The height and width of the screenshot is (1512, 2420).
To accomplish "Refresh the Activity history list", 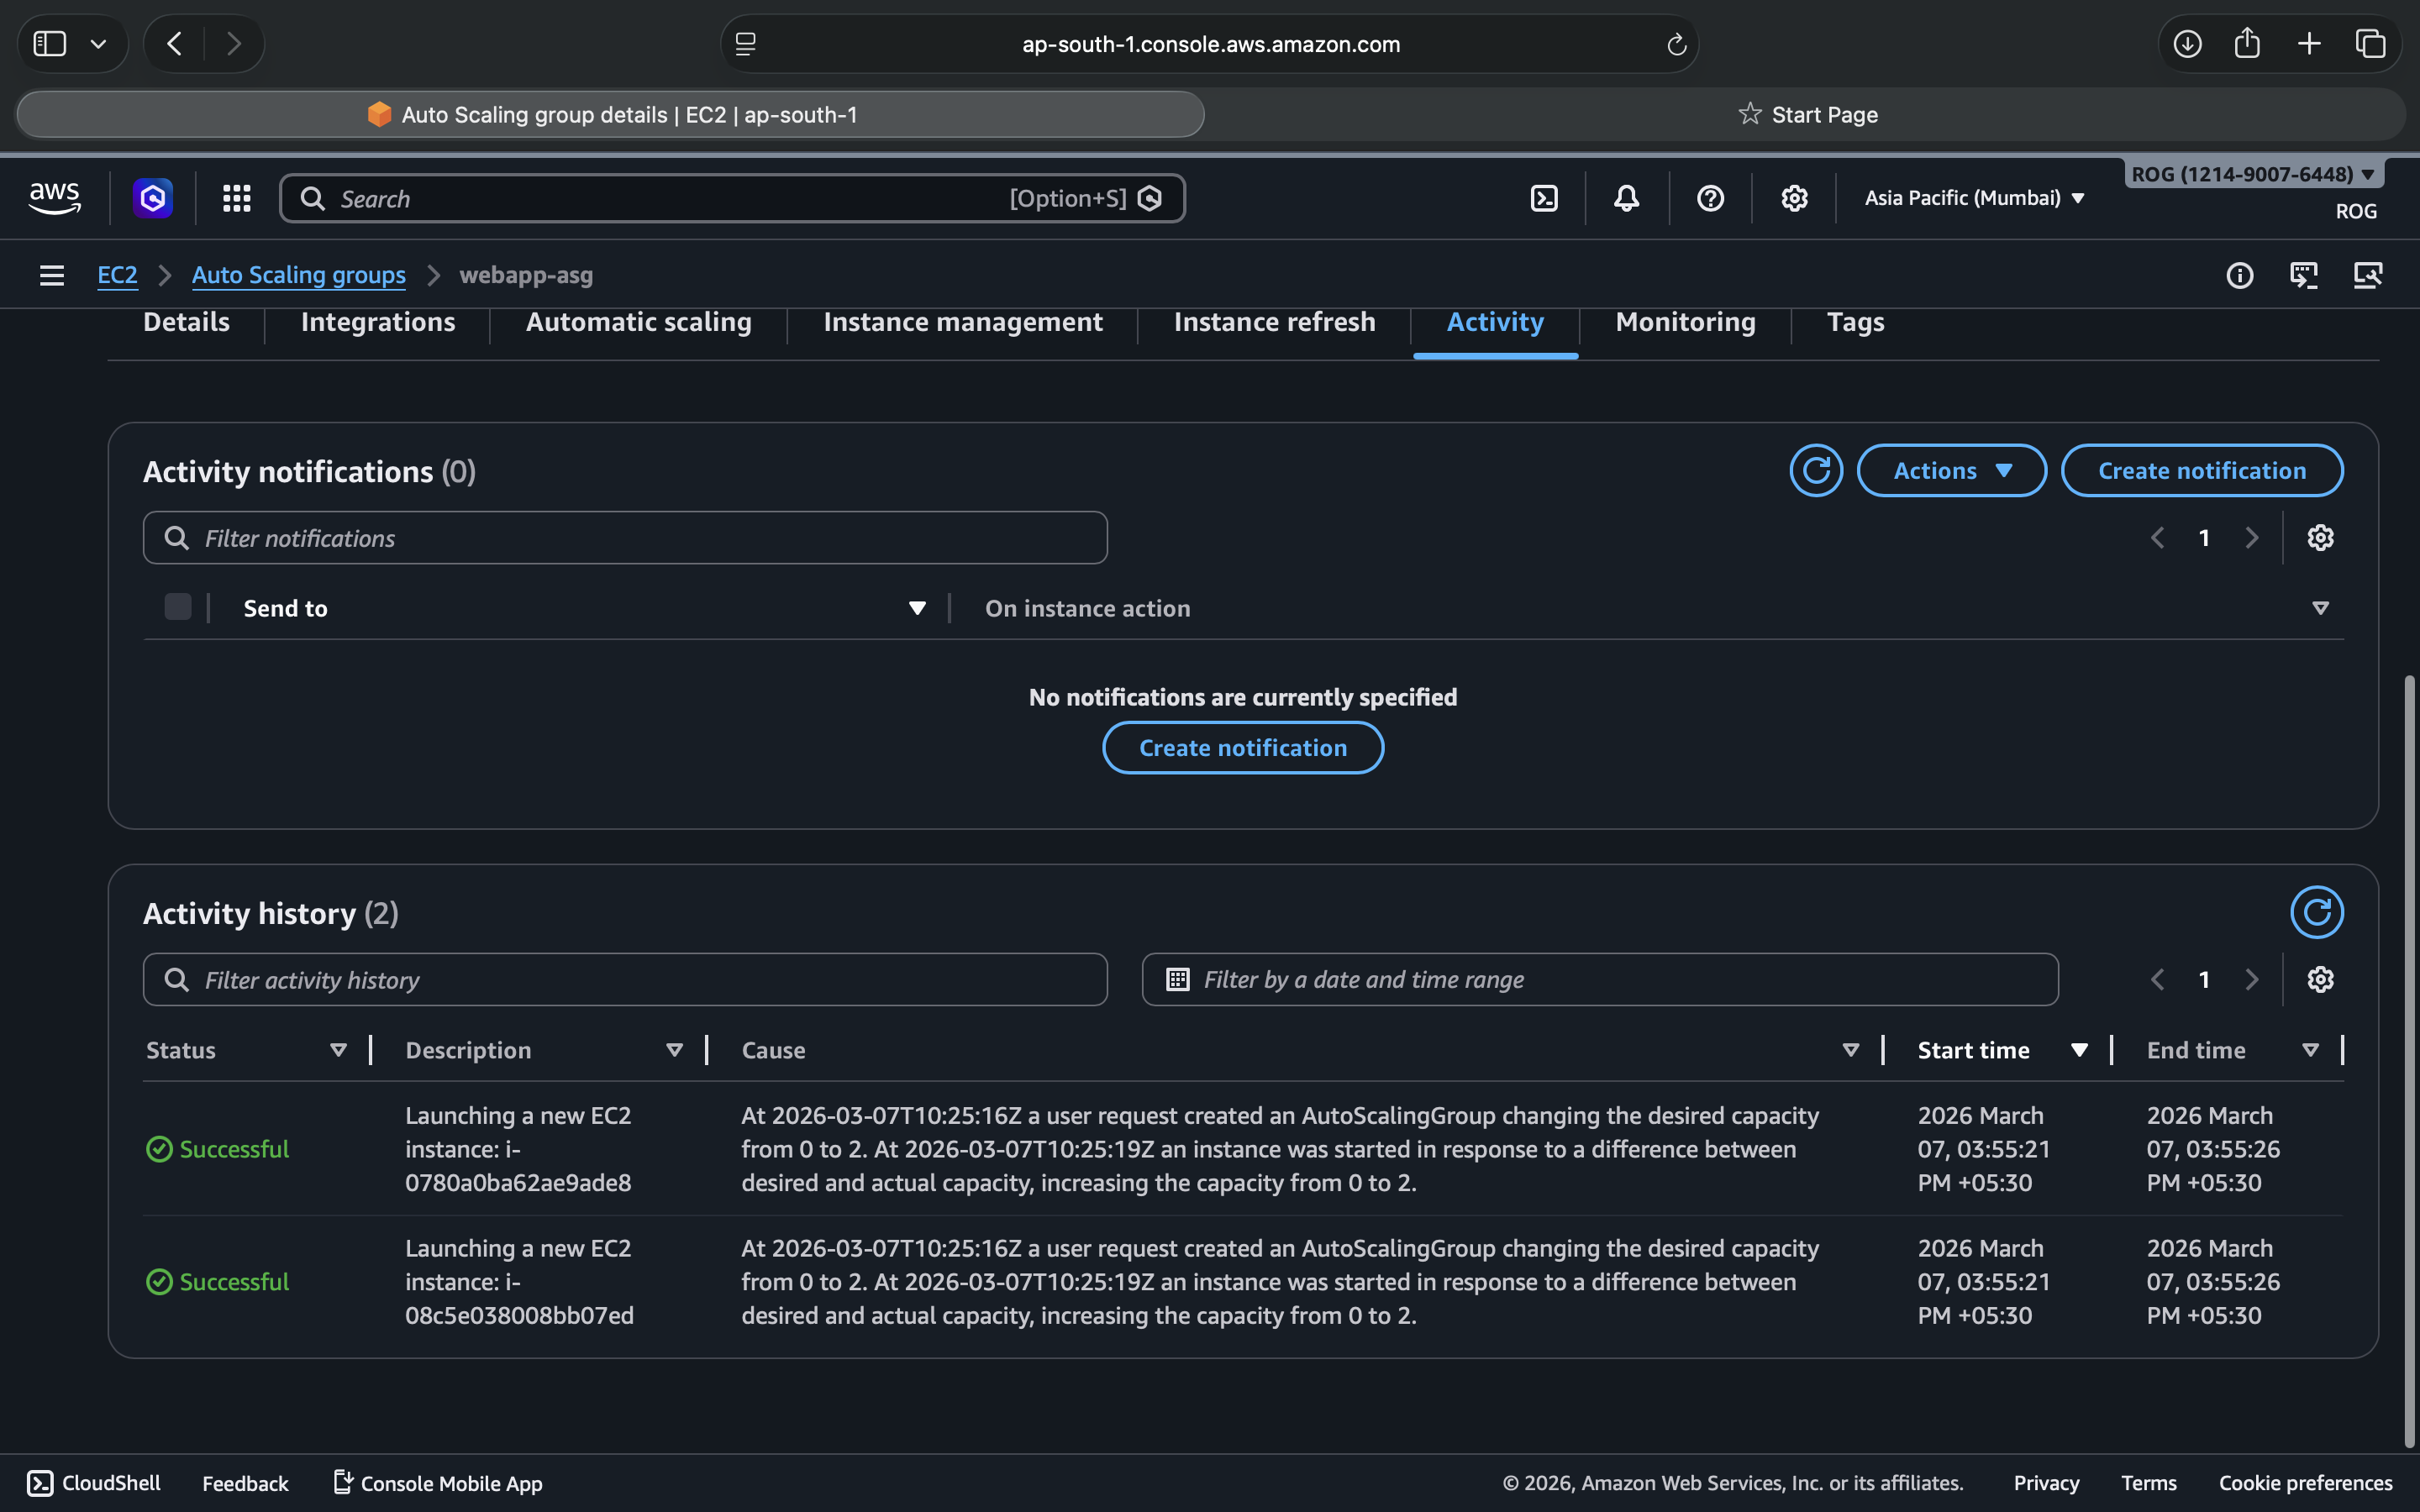I will [x=2316, y=912].
